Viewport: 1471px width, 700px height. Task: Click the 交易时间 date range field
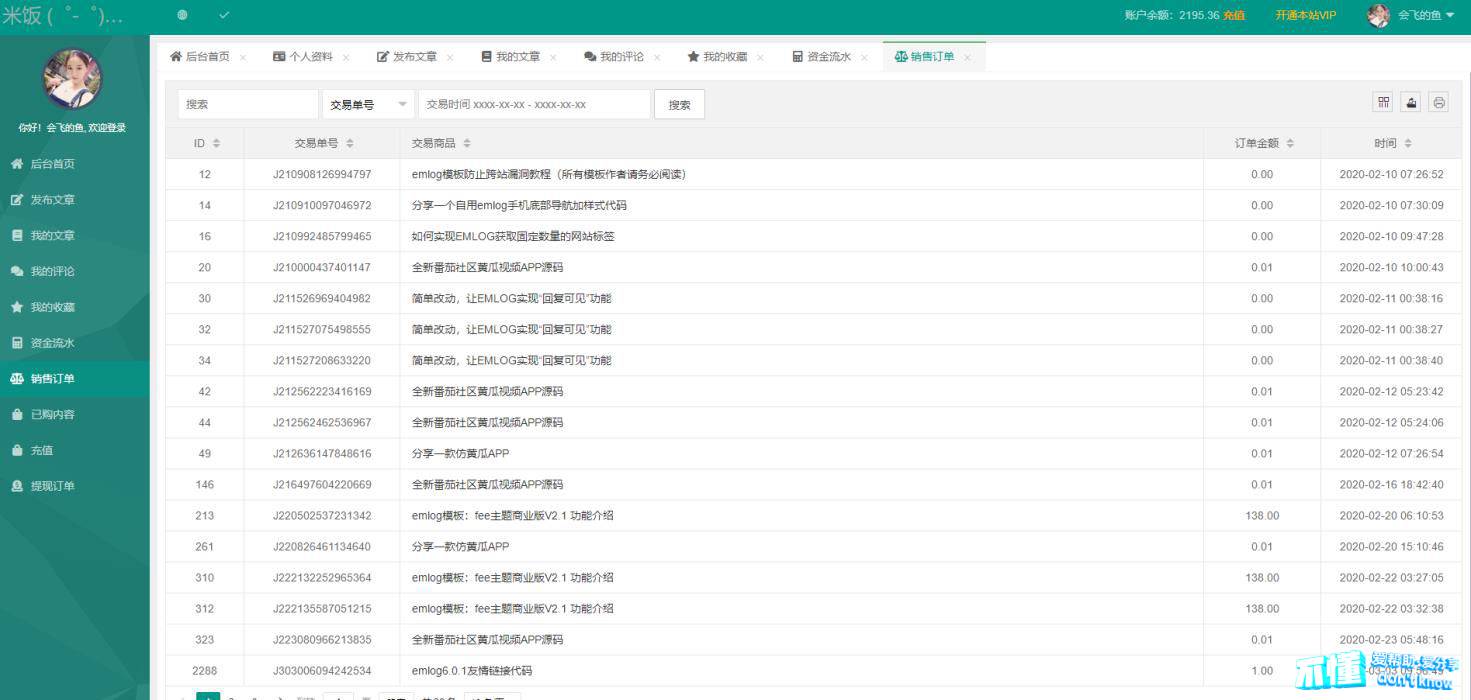pyautogui.click(x=534, y=104)
